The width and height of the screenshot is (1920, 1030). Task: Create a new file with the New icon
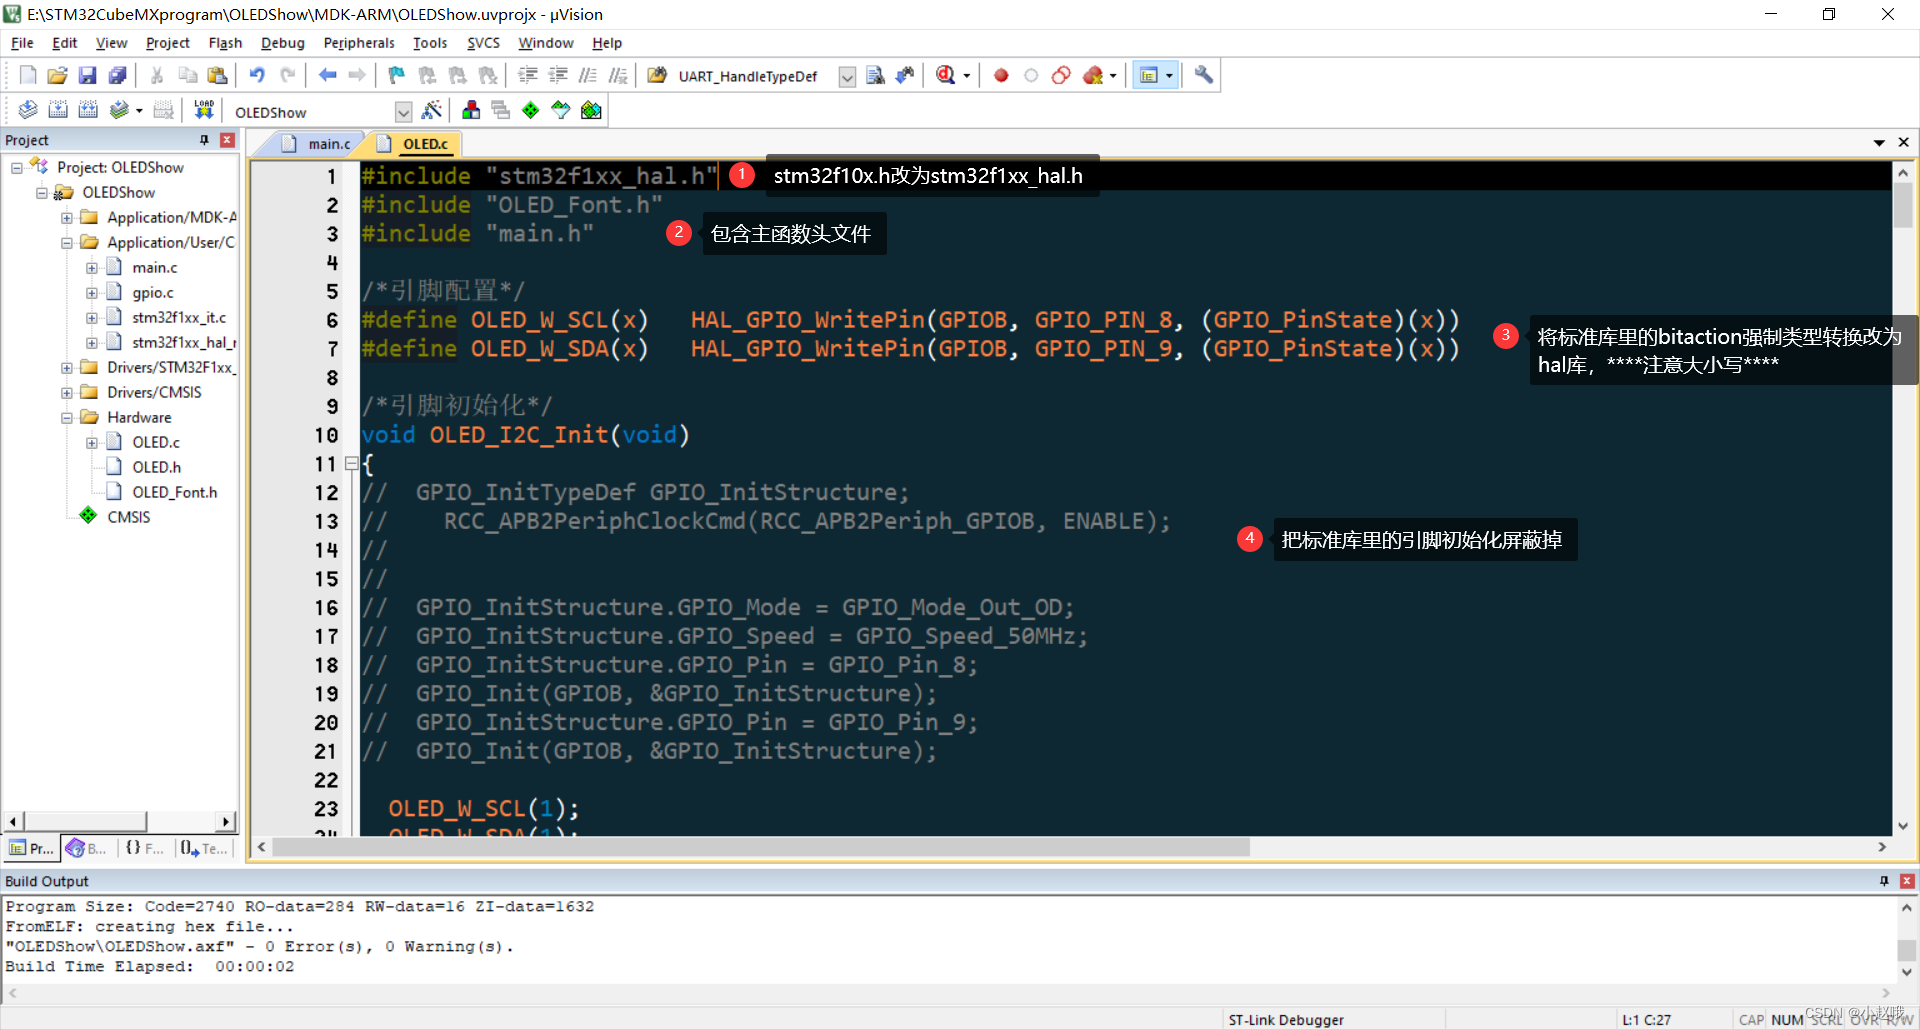[28, 75]
